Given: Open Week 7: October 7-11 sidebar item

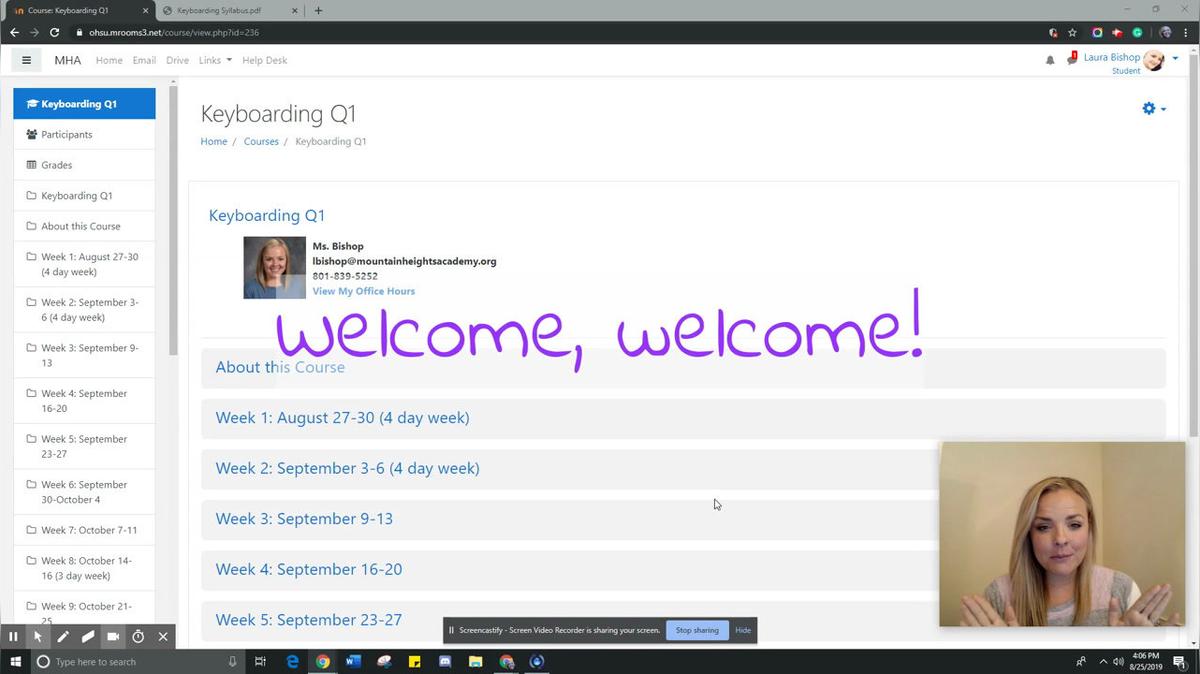Looking at the screenshot, I should coord(84,530).
